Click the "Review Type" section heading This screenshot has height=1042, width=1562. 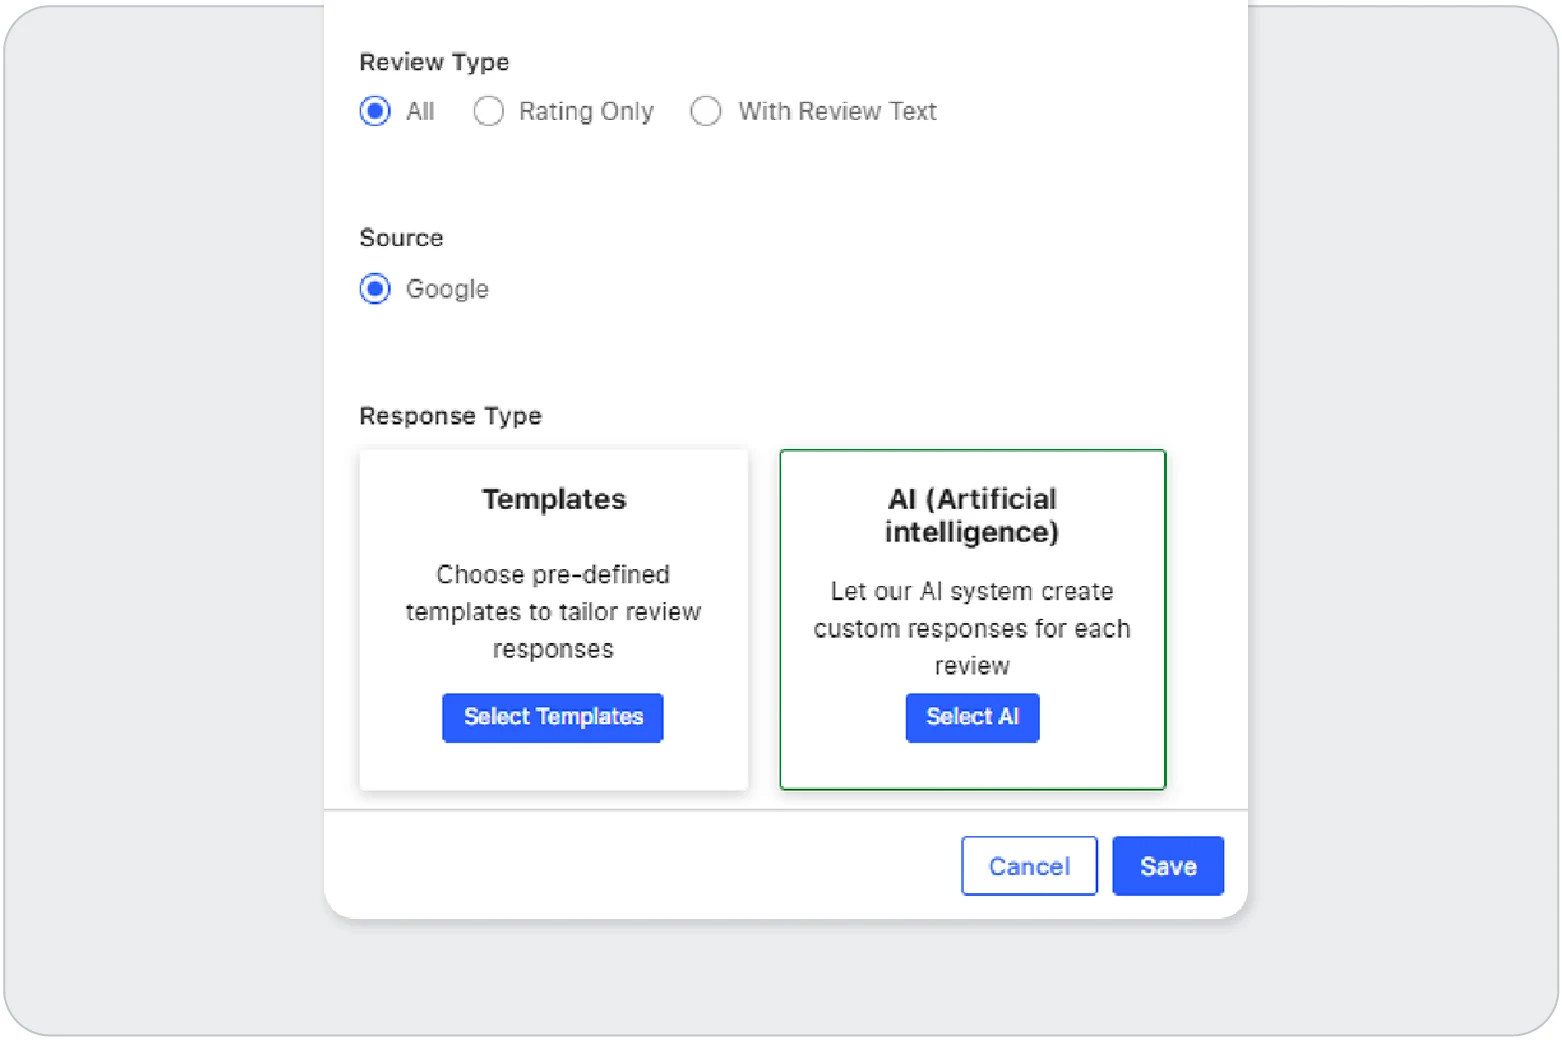click(x=434, y=62)
